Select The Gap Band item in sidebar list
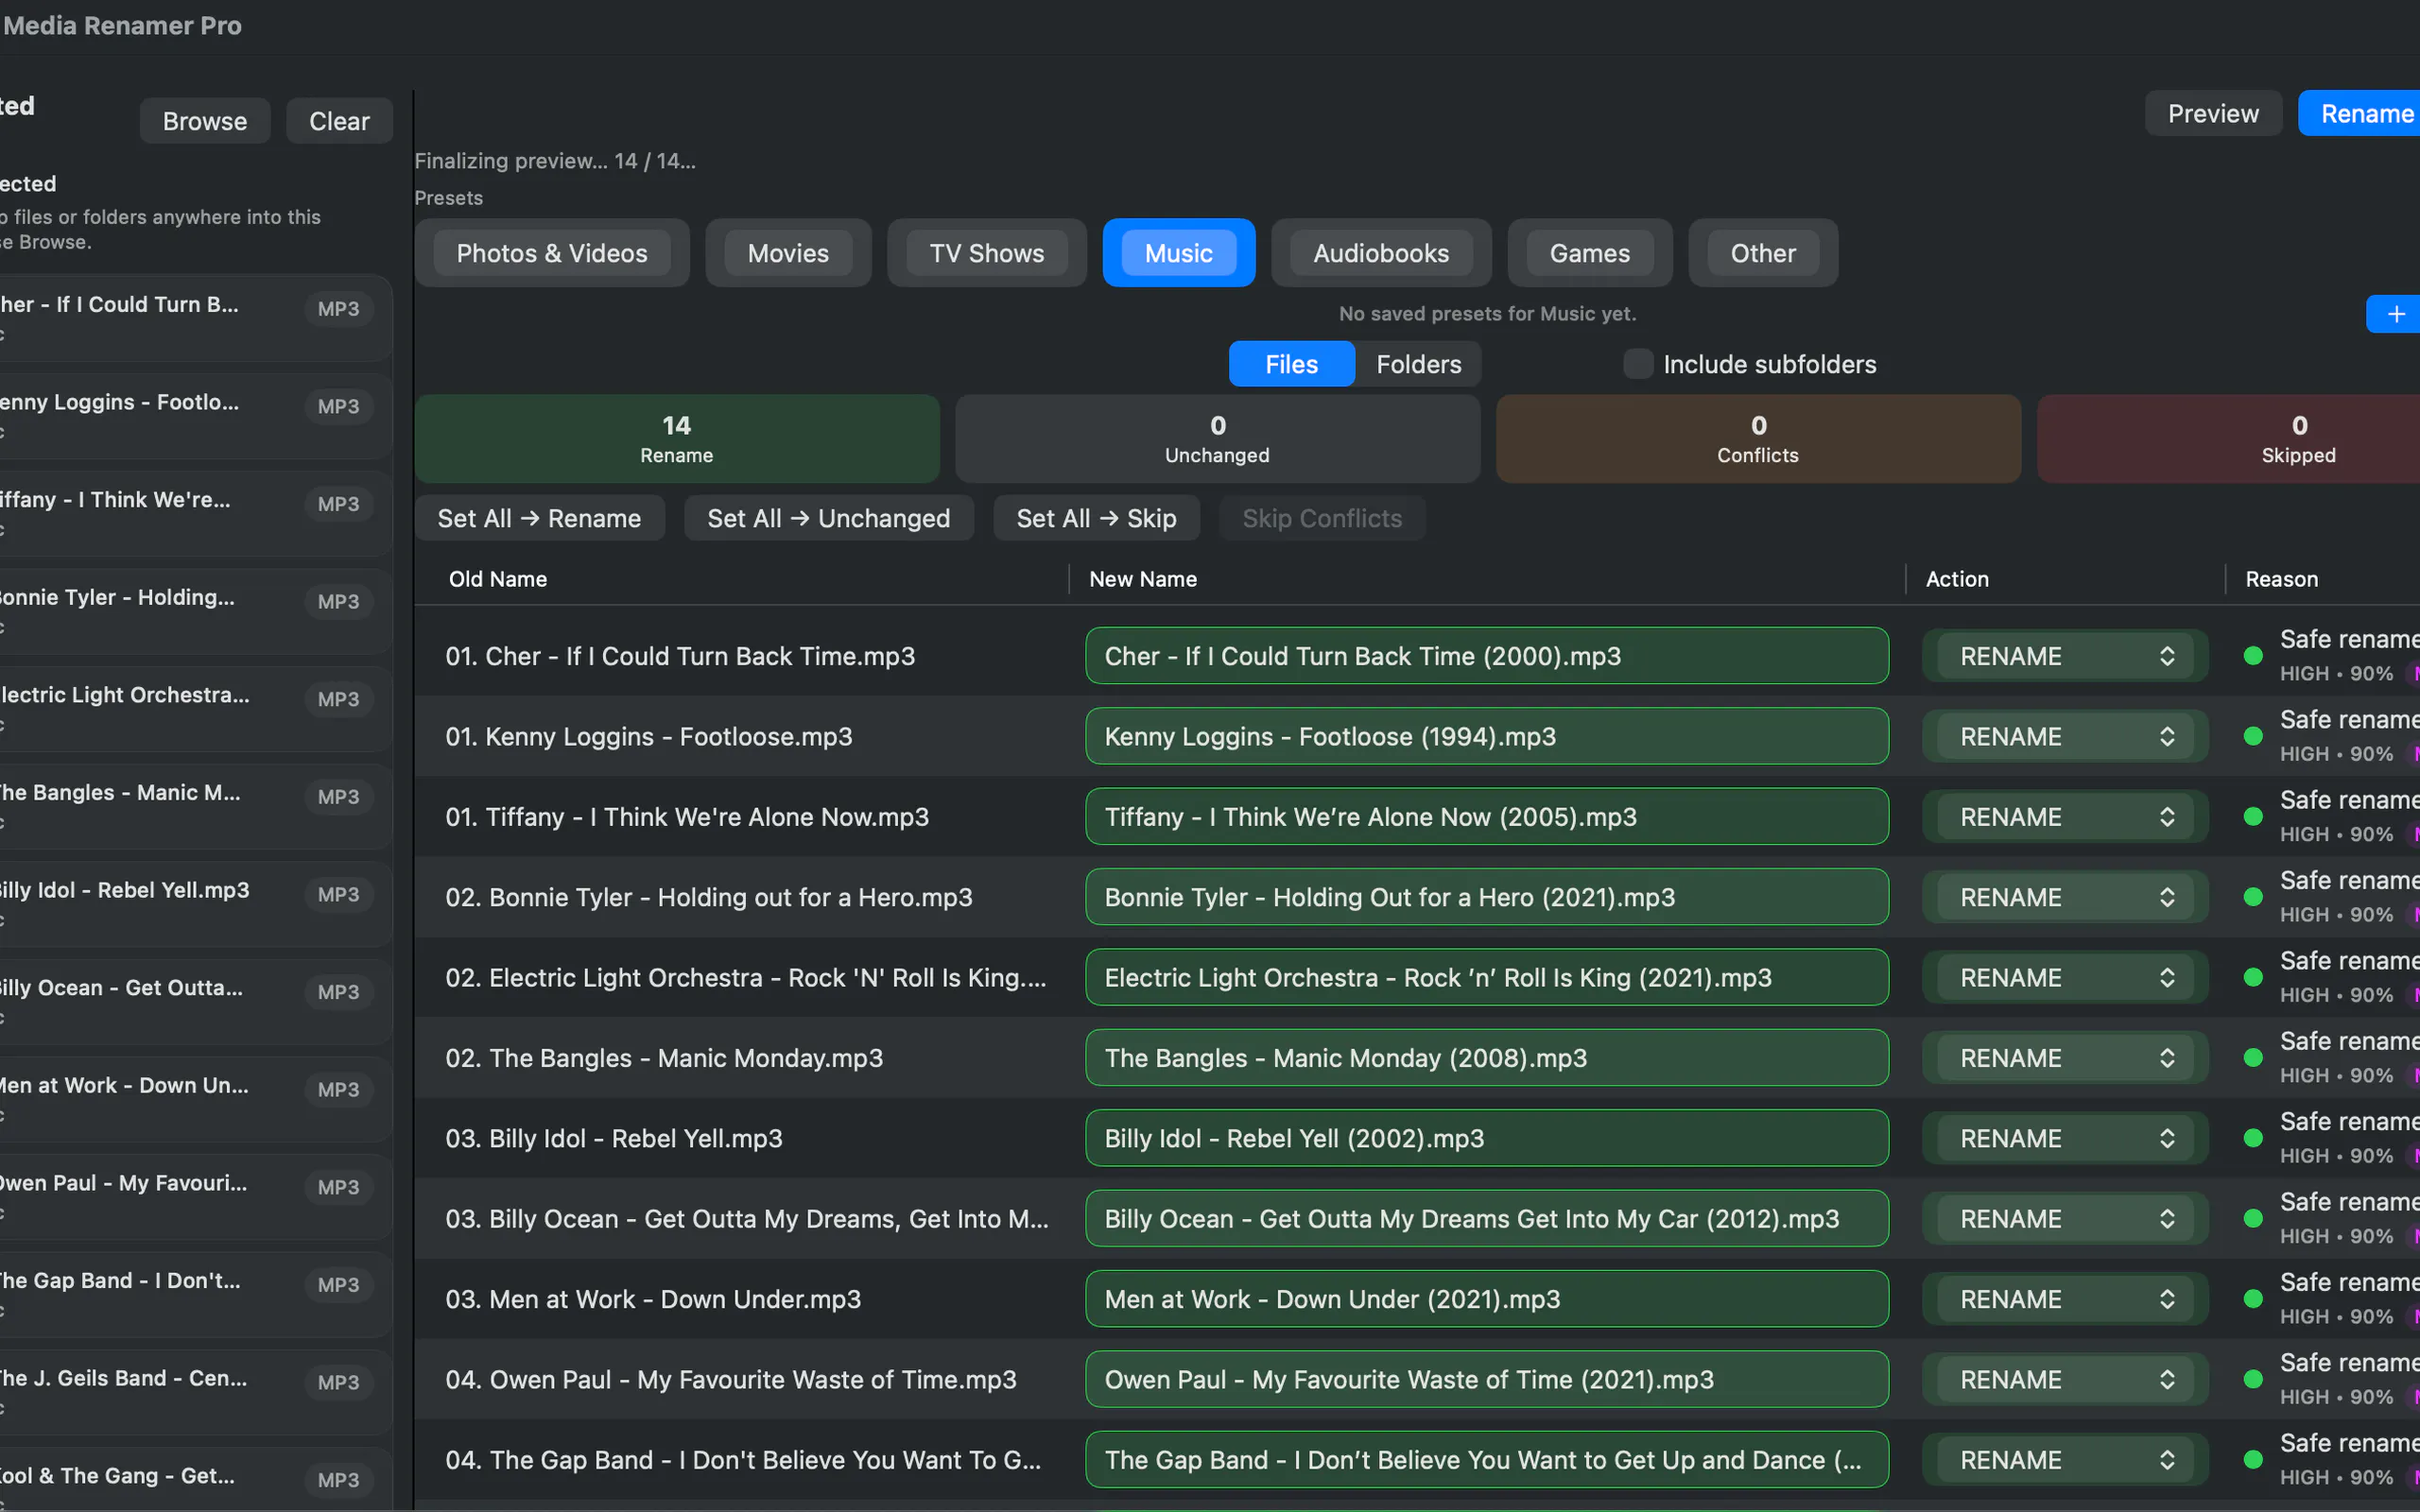The height and width of the screenshot is (1512, 2420). click(x=195, y=1295)
